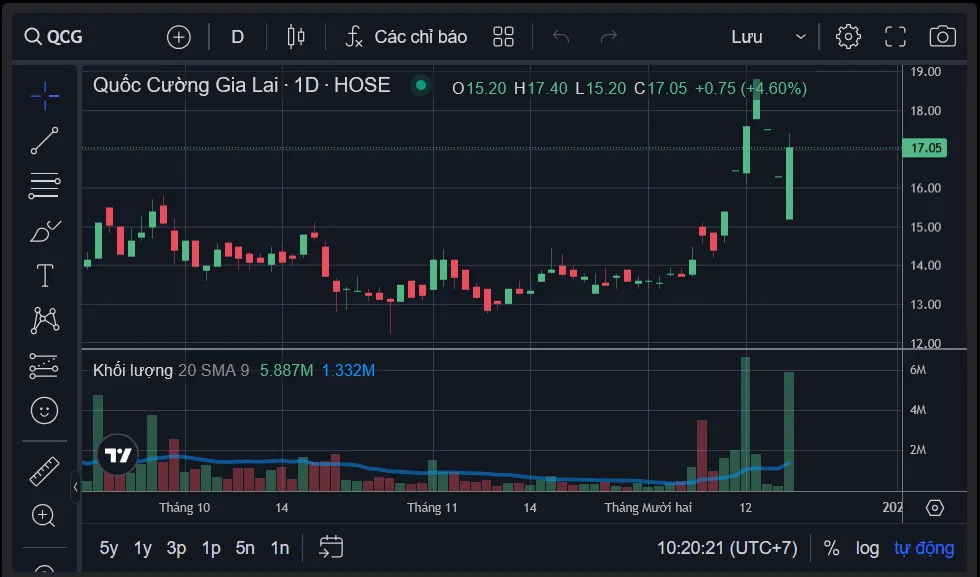Open chart settings gear
This screenshot has height=577, width=980.
click(x=848, y=37)
